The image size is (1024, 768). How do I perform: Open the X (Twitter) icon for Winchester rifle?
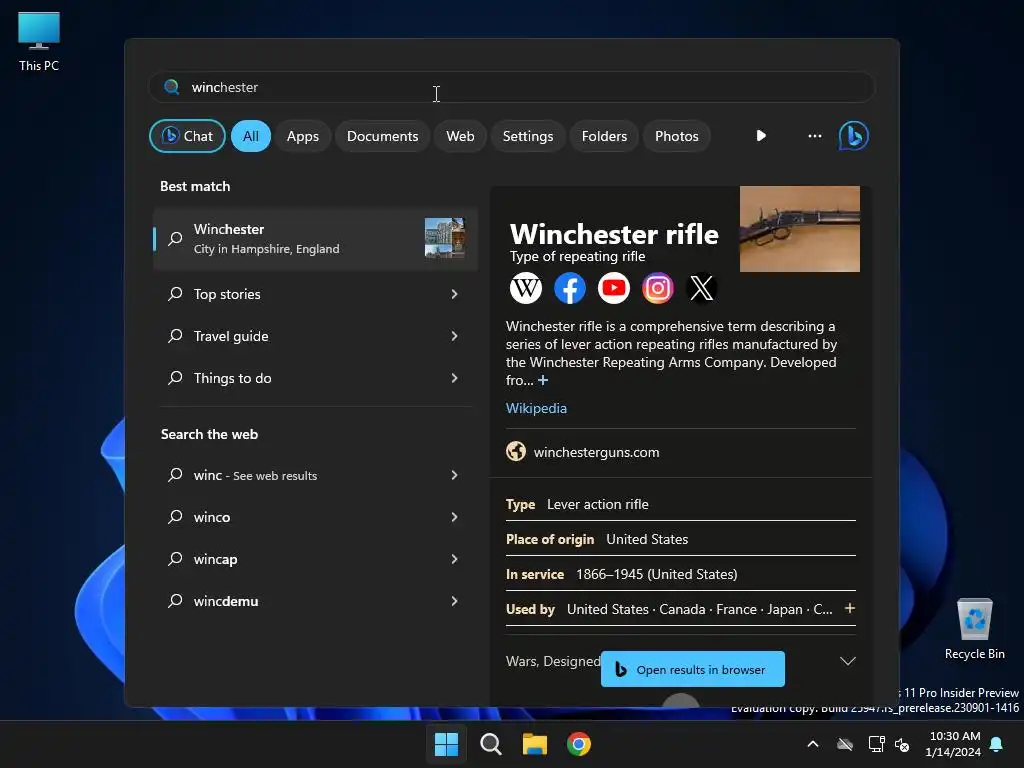(702, 288)
